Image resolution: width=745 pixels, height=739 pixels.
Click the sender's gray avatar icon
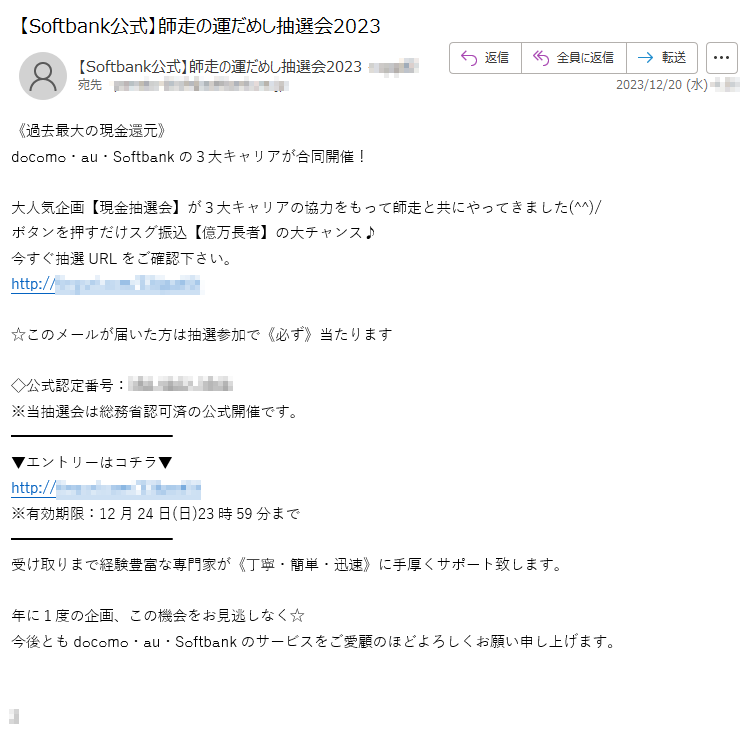tap(43, 76)
